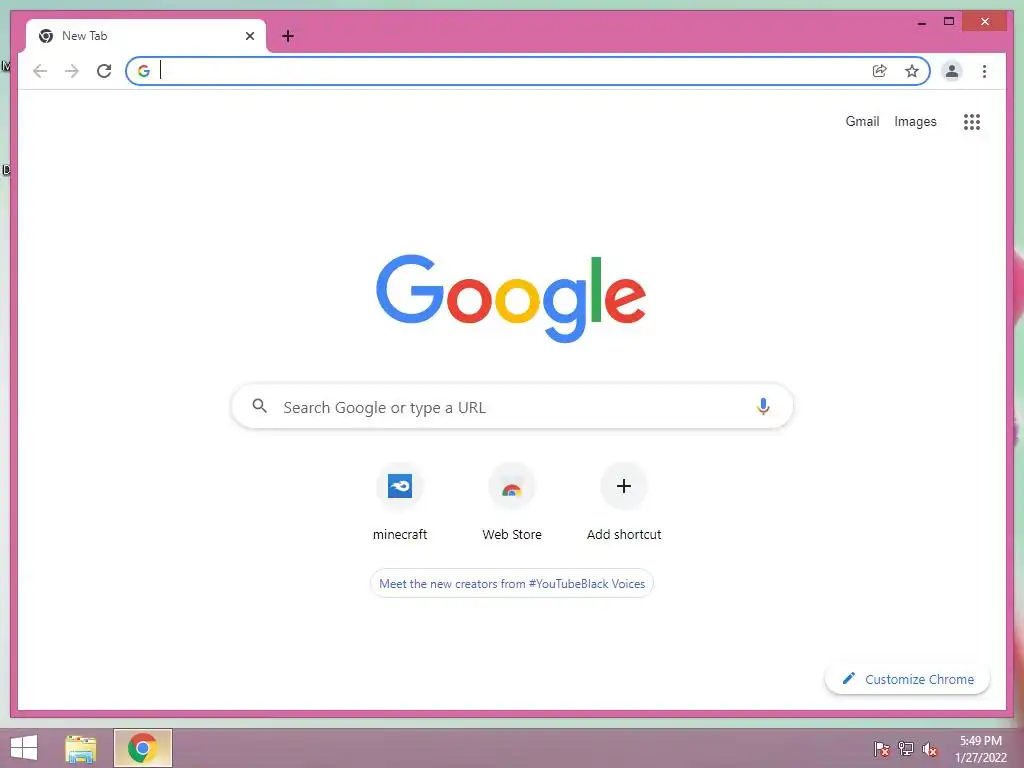This screenshot has width=1024, height=768.
Task: Open the profile avatar menu
Action: tap(952, 71)
